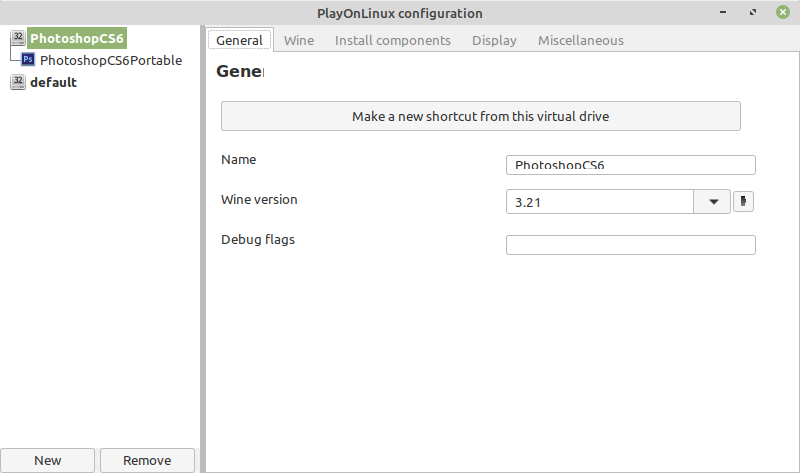Screen dimensions: 800x473
Task: Open the Miscellaneous tab
Action: coord(581,40)
